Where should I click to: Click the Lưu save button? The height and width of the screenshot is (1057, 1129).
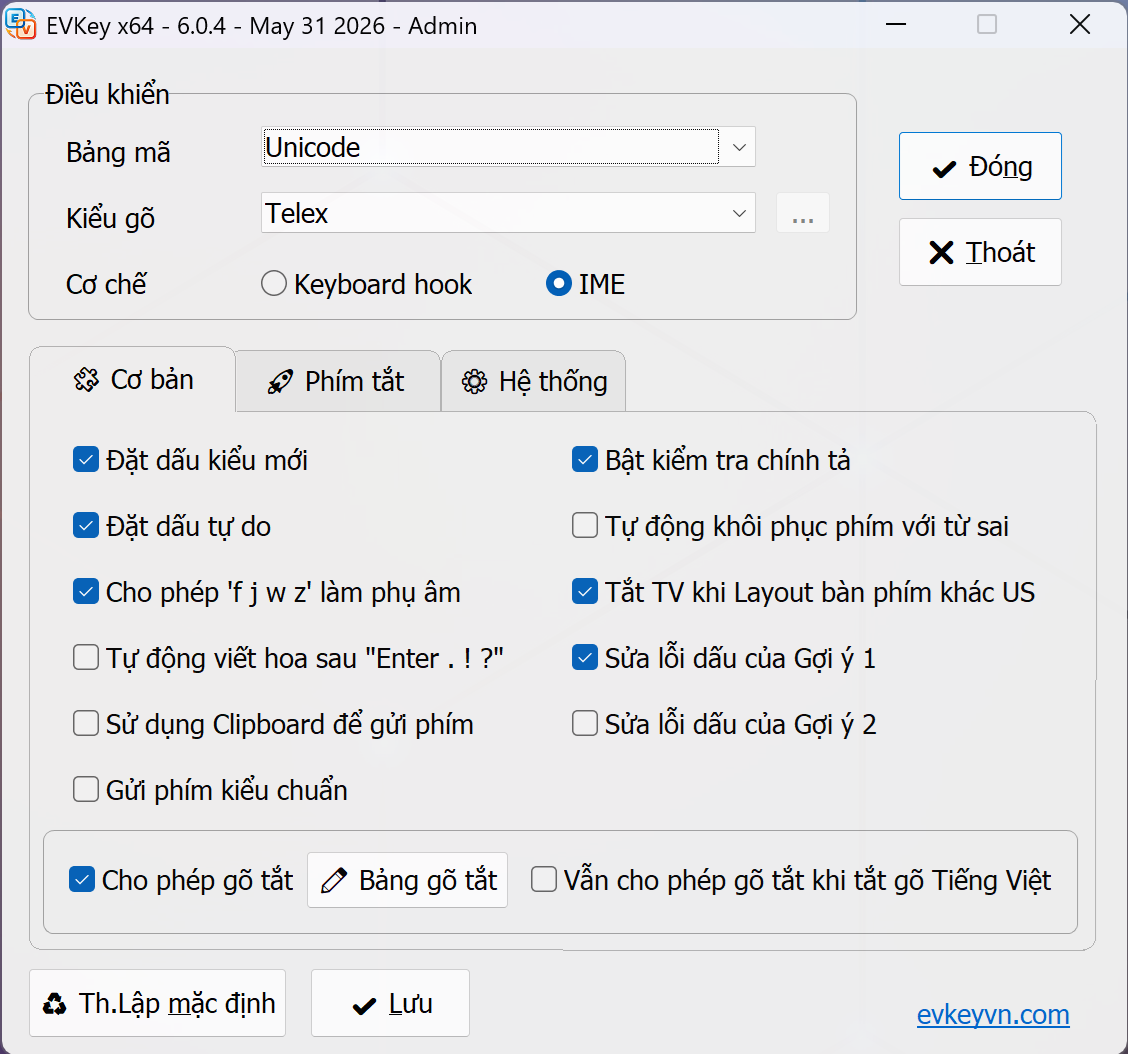tap(390, 1004)
